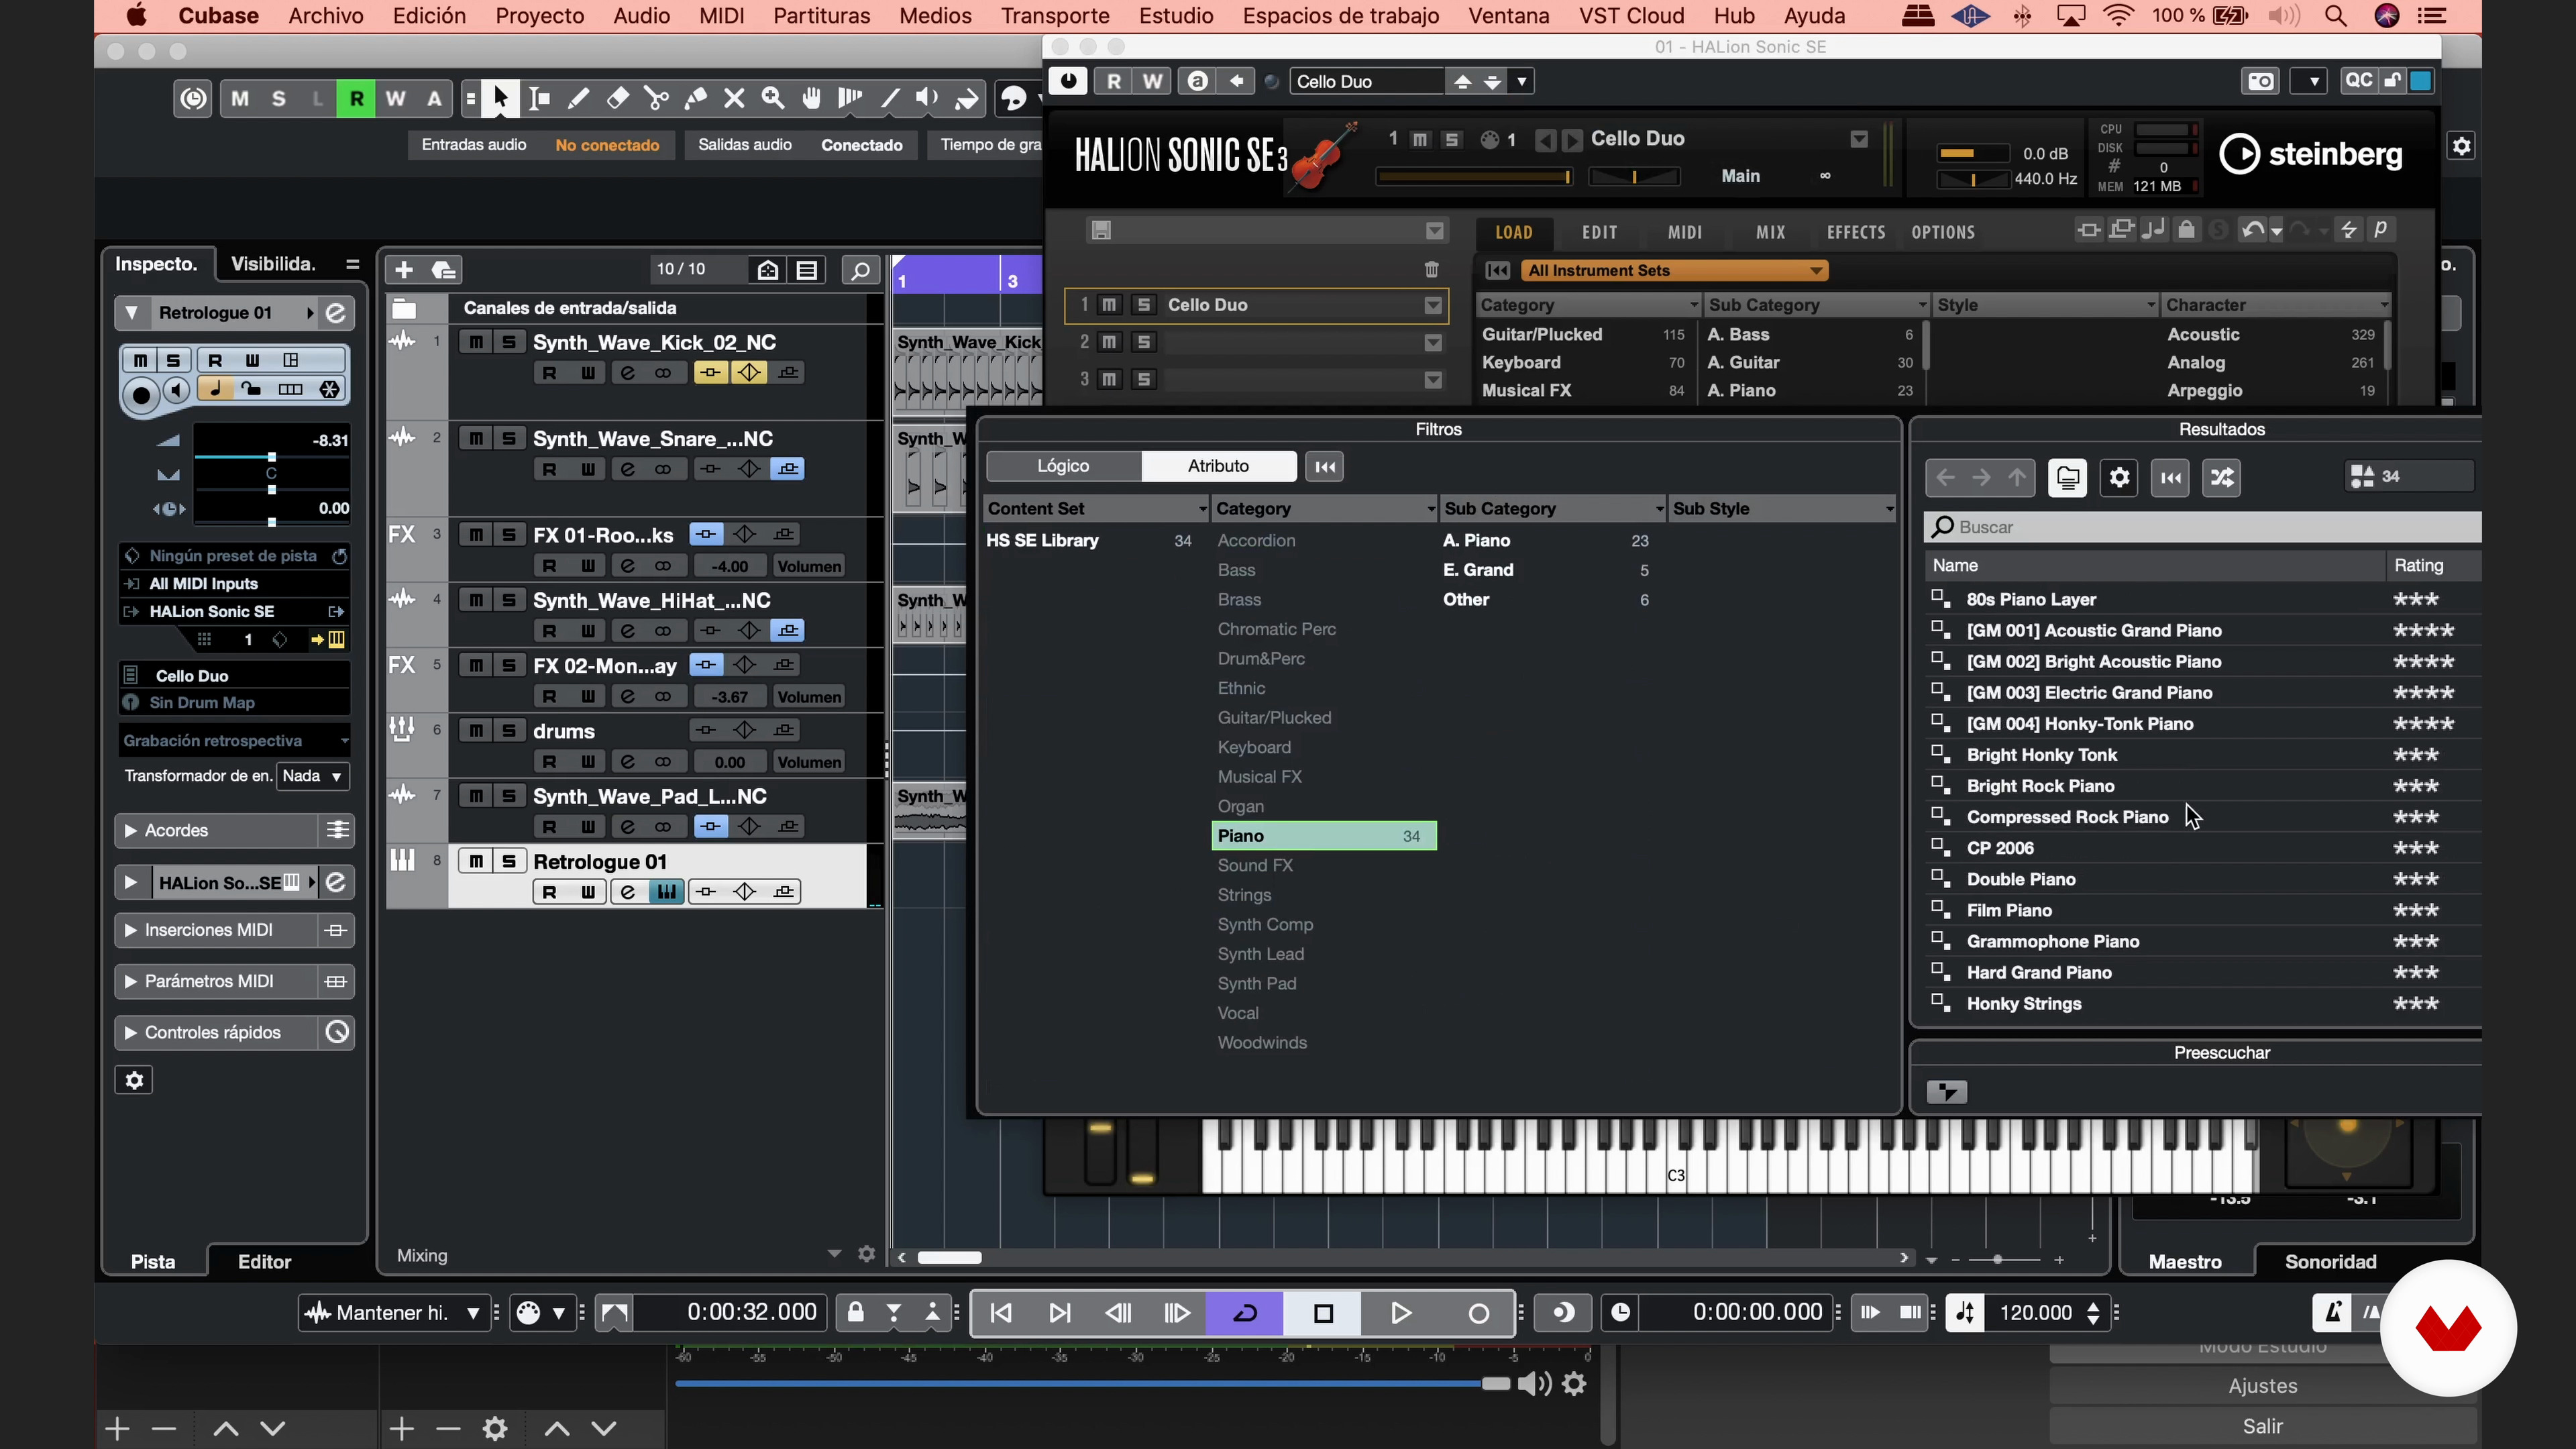Screen dimensions: 2576x1449
Task: Mute slot 2 in HALion rack
Action: click(x=1110, y=342)
